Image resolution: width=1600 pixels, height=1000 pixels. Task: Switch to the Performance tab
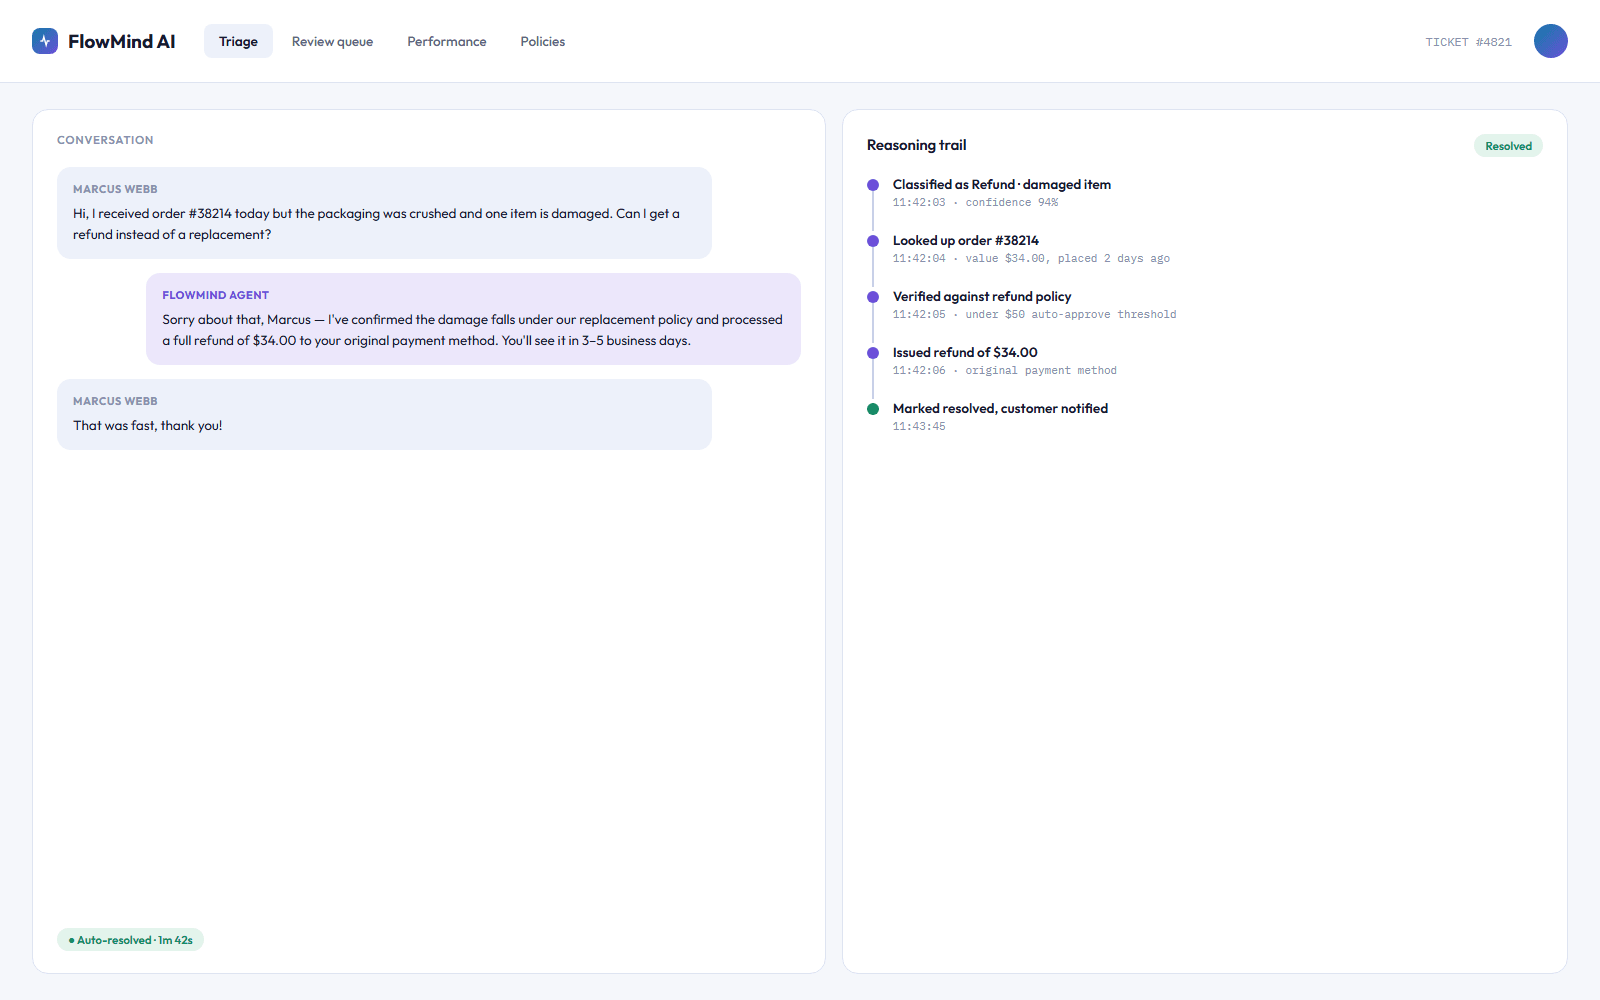[x=446, y=41]
